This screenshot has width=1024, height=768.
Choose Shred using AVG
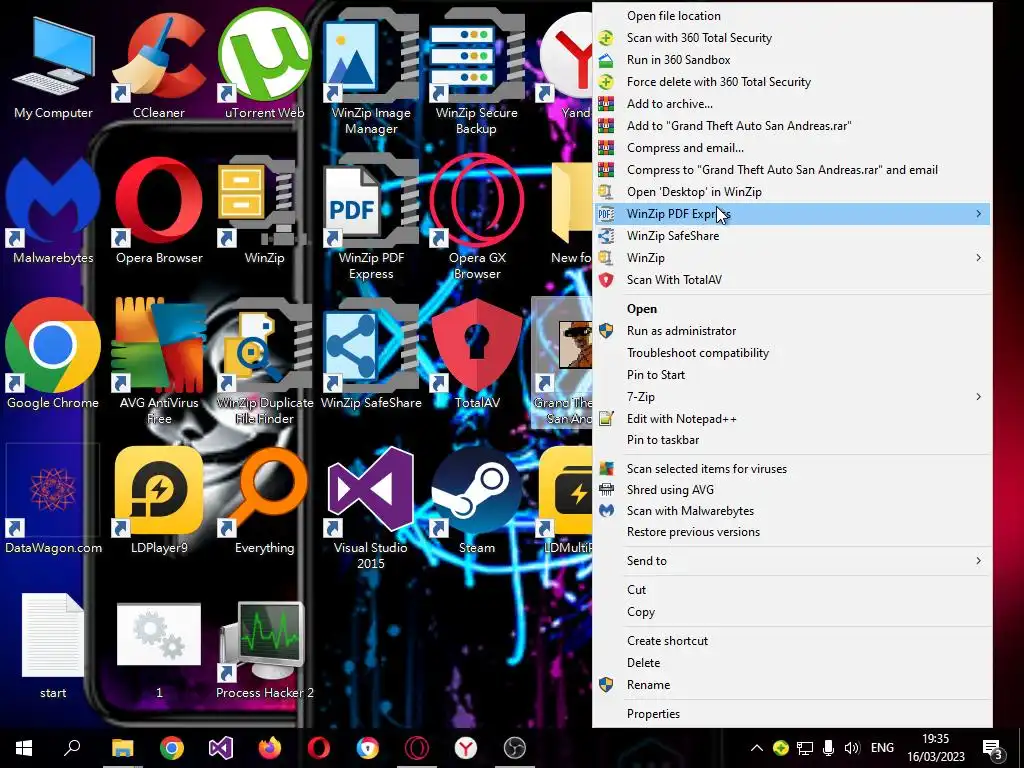(x=792, y=490)
